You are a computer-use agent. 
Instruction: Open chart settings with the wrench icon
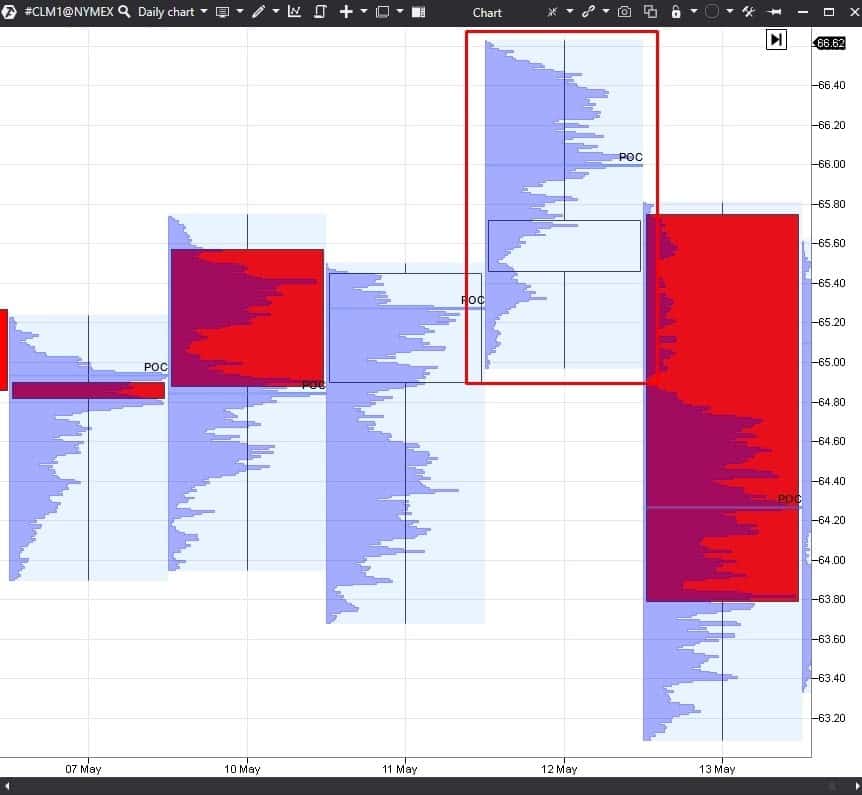(750, 12)
